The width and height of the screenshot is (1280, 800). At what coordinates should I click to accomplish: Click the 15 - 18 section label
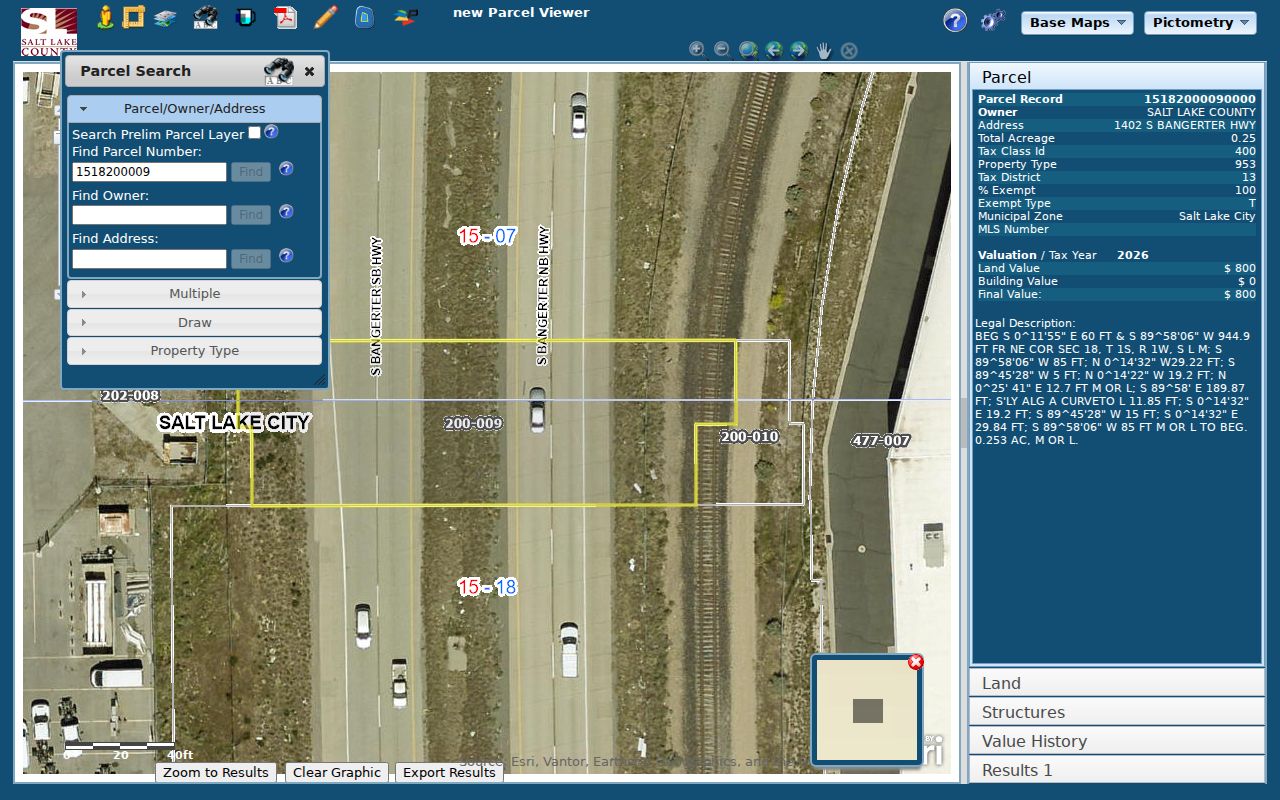[487, 587]
